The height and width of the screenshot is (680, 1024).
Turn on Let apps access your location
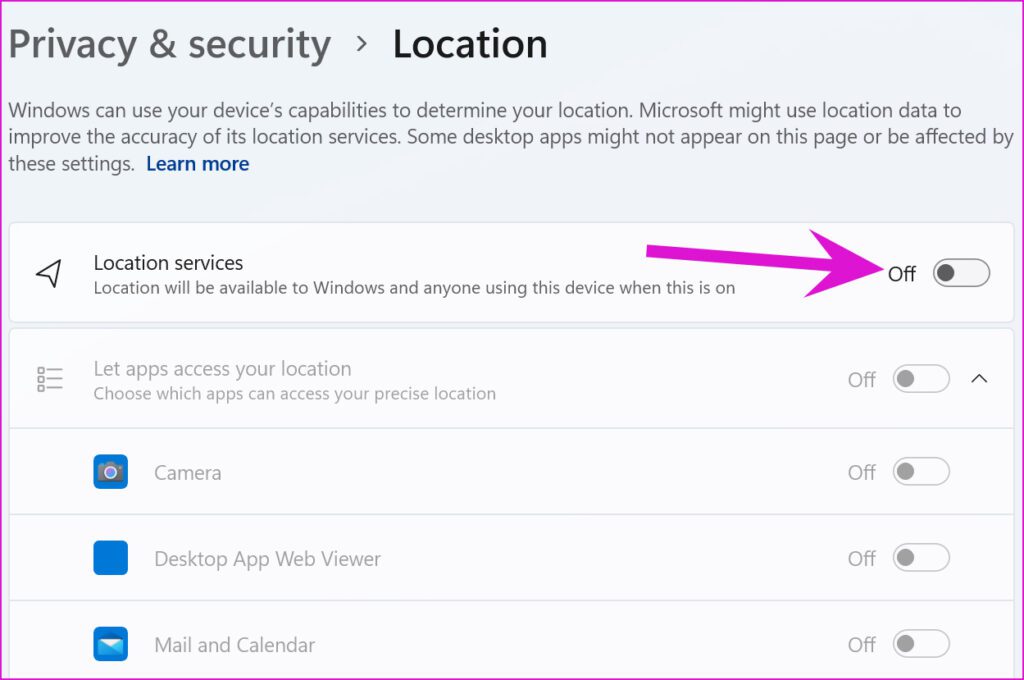click(920, 379)
